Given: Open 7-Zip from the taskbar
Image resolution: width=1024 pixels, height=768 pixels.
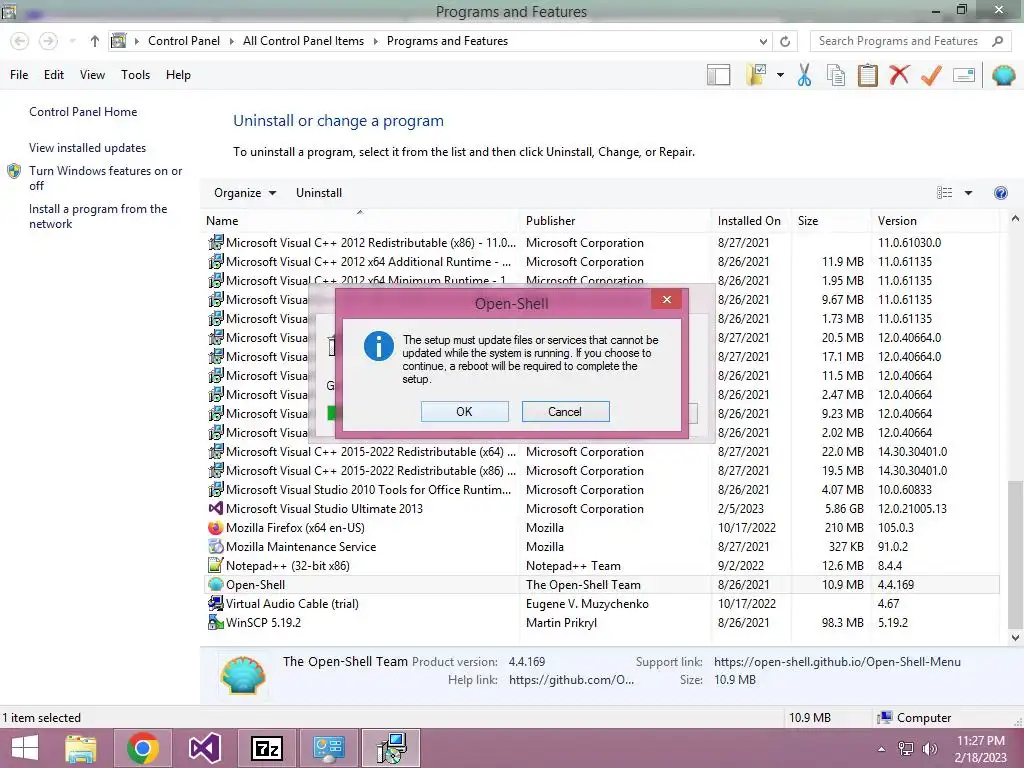Looking at the screenshot, I should [x=266, y=748].
